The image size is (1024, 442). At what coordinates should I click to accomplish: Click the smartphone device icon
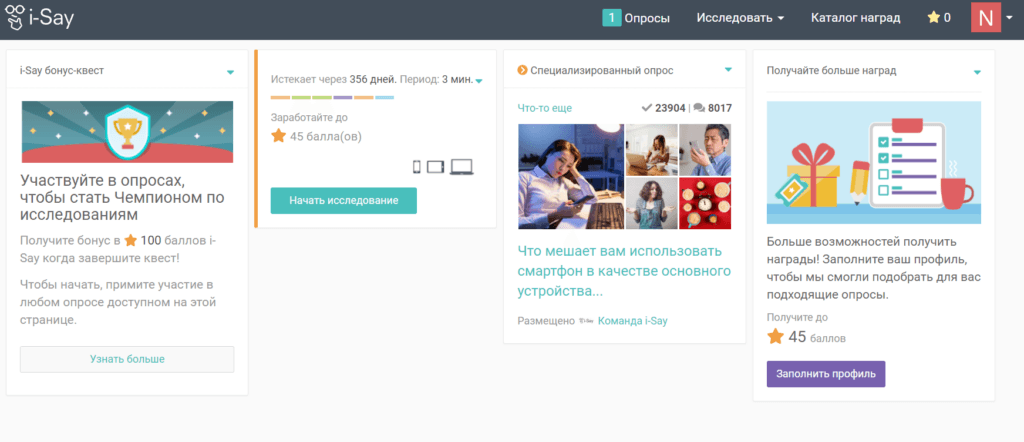[x=417, y=167]
